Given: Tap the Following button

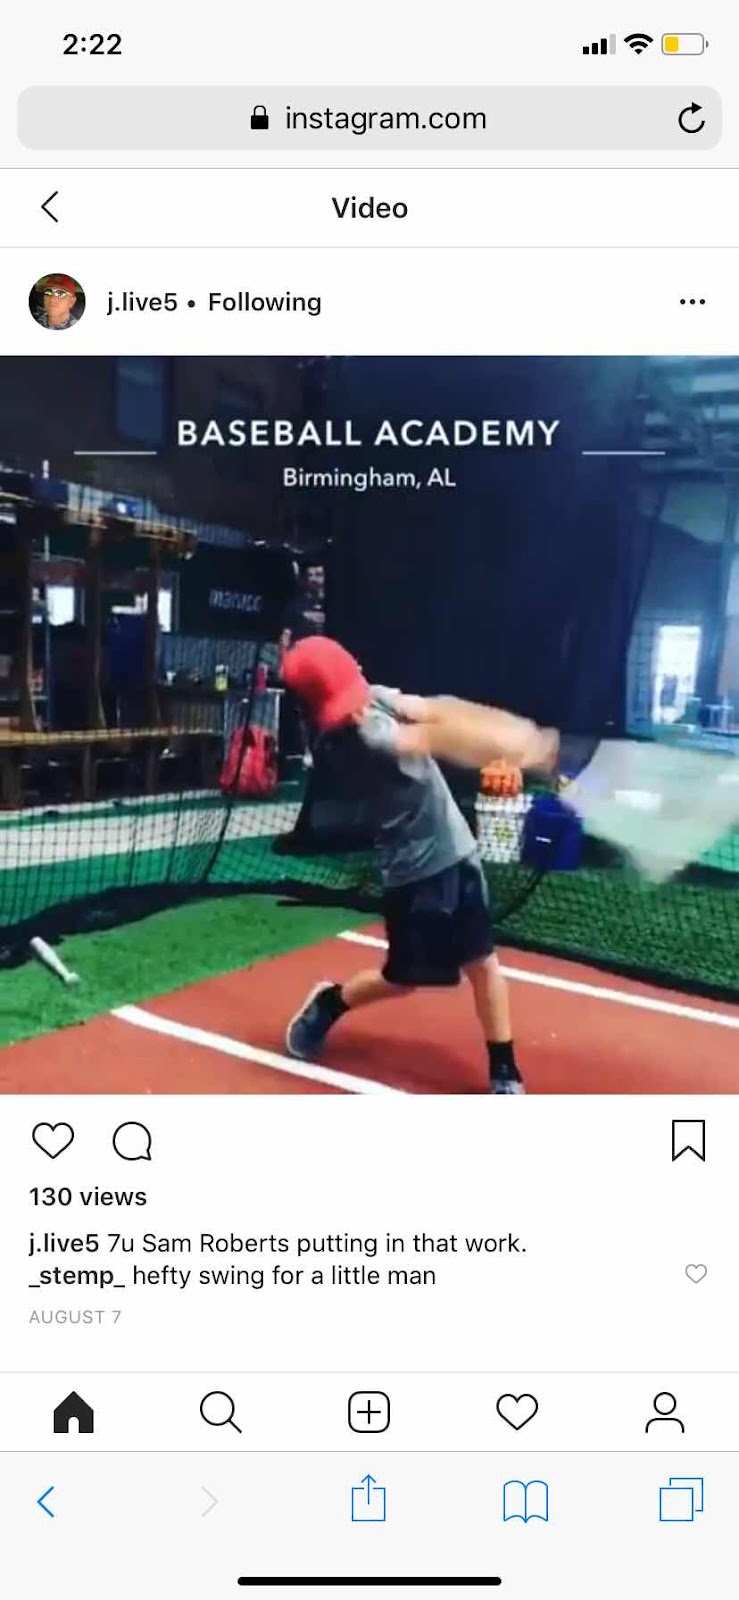Looking at the screenshot, I should [264, 302].
